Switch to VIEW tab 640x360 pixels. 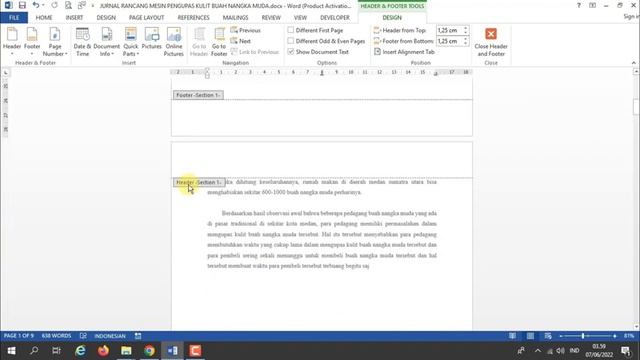[x=300, y=18]
